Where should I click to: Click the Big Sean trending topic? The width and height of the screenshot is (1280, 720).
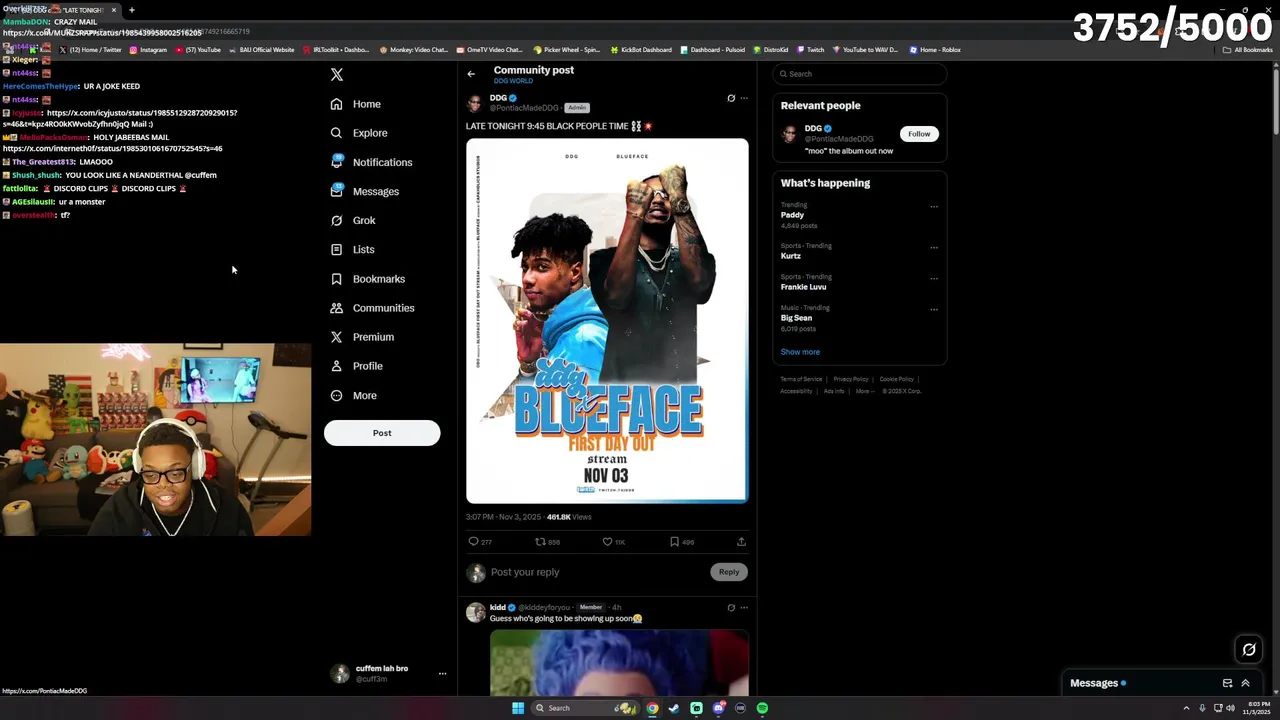[796, 318]
